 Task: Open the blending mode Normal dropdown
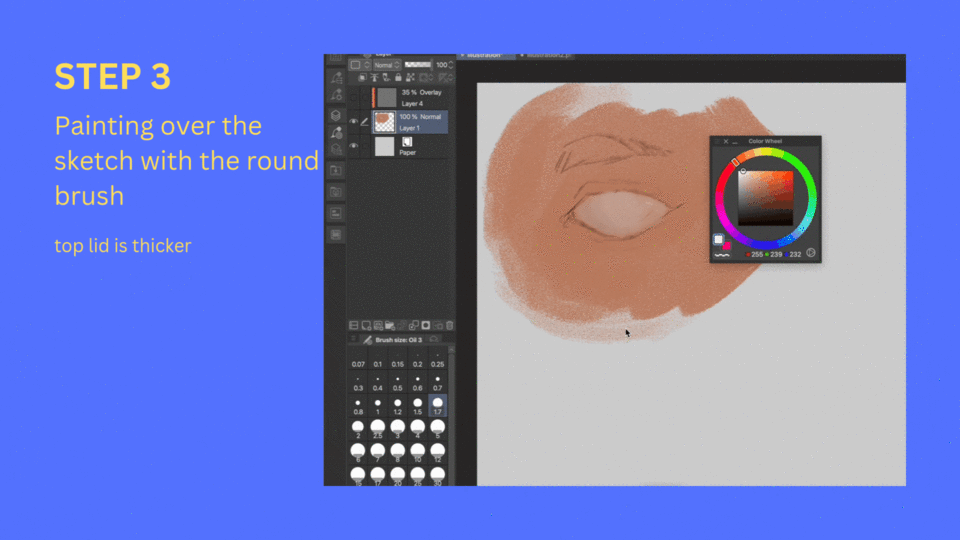pos(387,65)
